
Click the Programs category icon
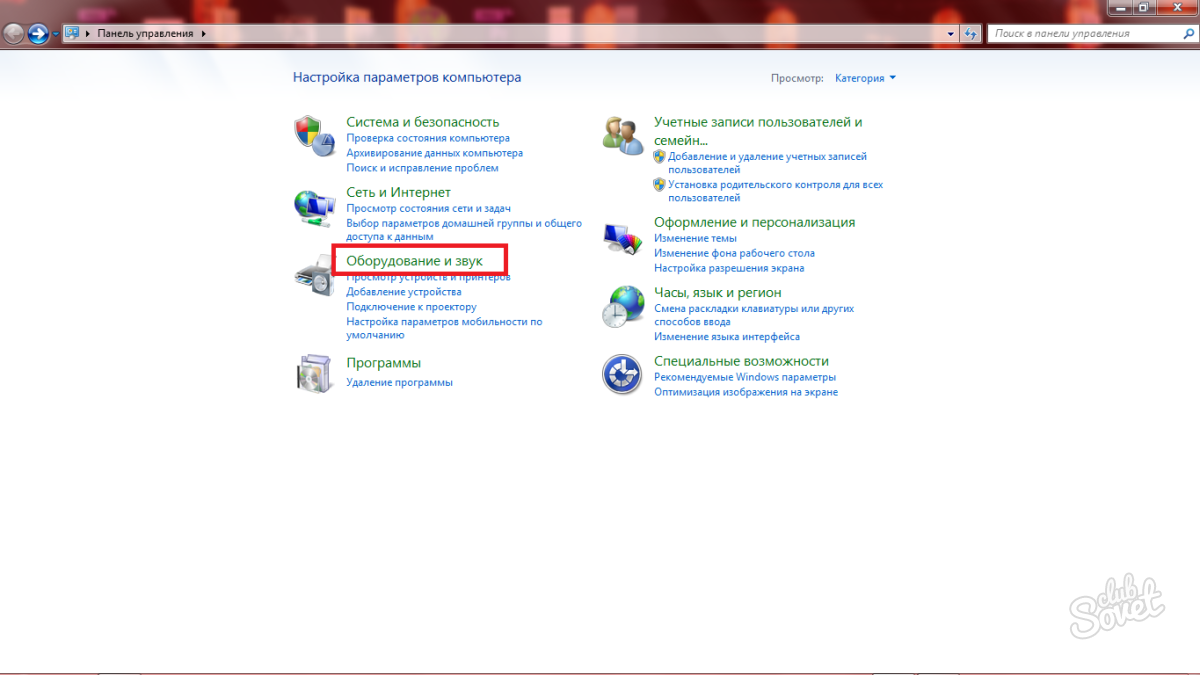[314, 373]
